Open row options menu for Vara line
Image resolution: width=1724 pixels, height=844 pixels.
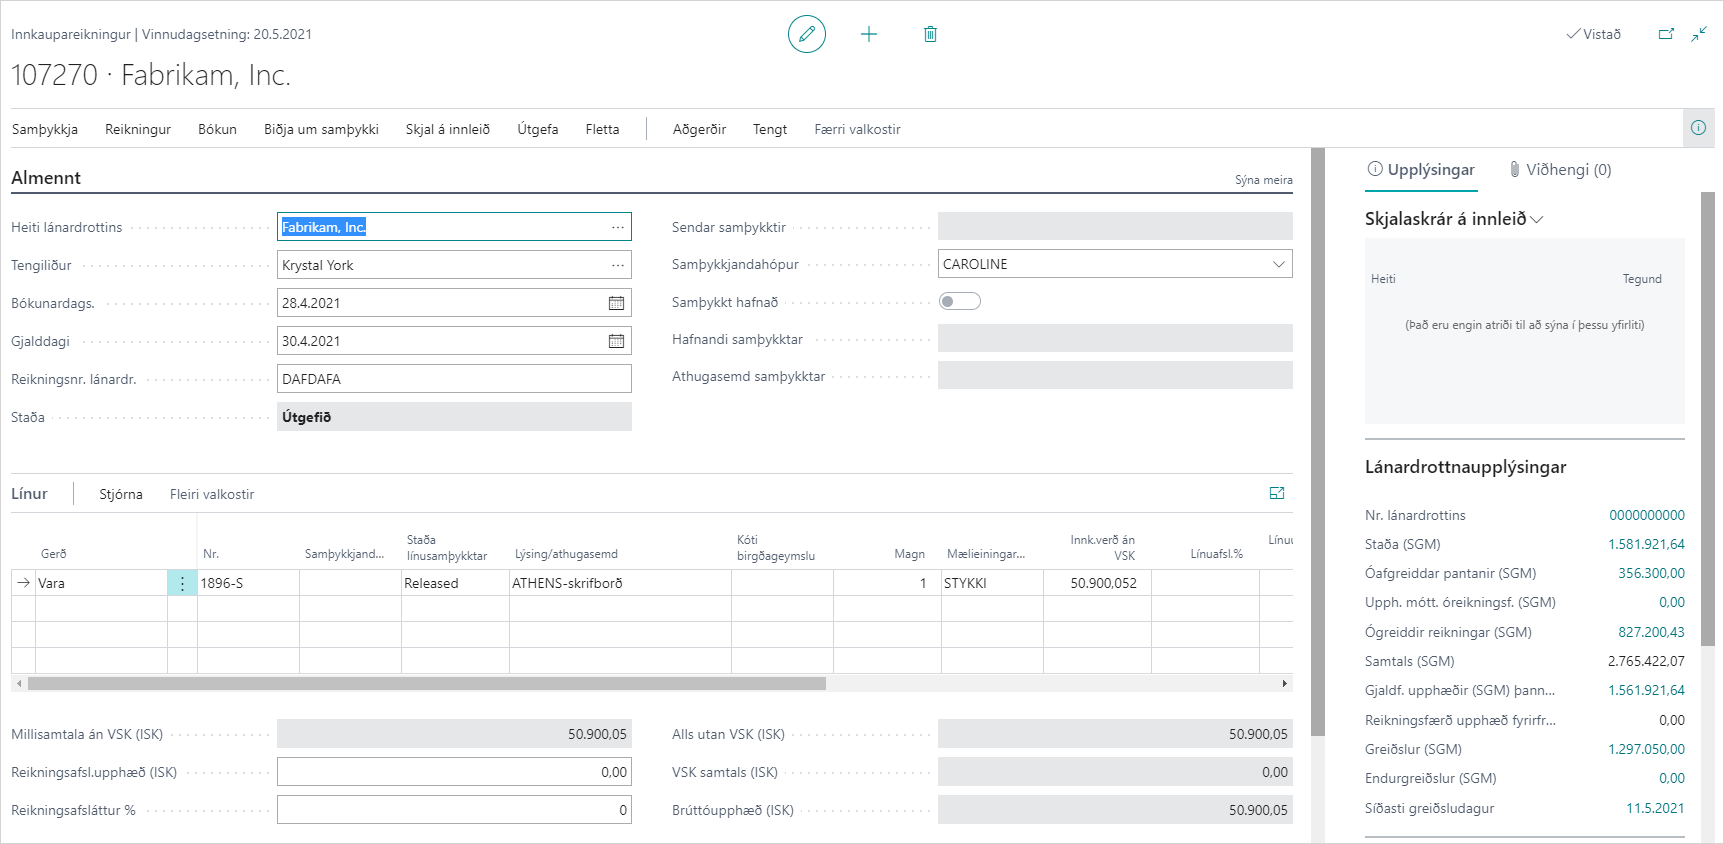pos(182,583)
